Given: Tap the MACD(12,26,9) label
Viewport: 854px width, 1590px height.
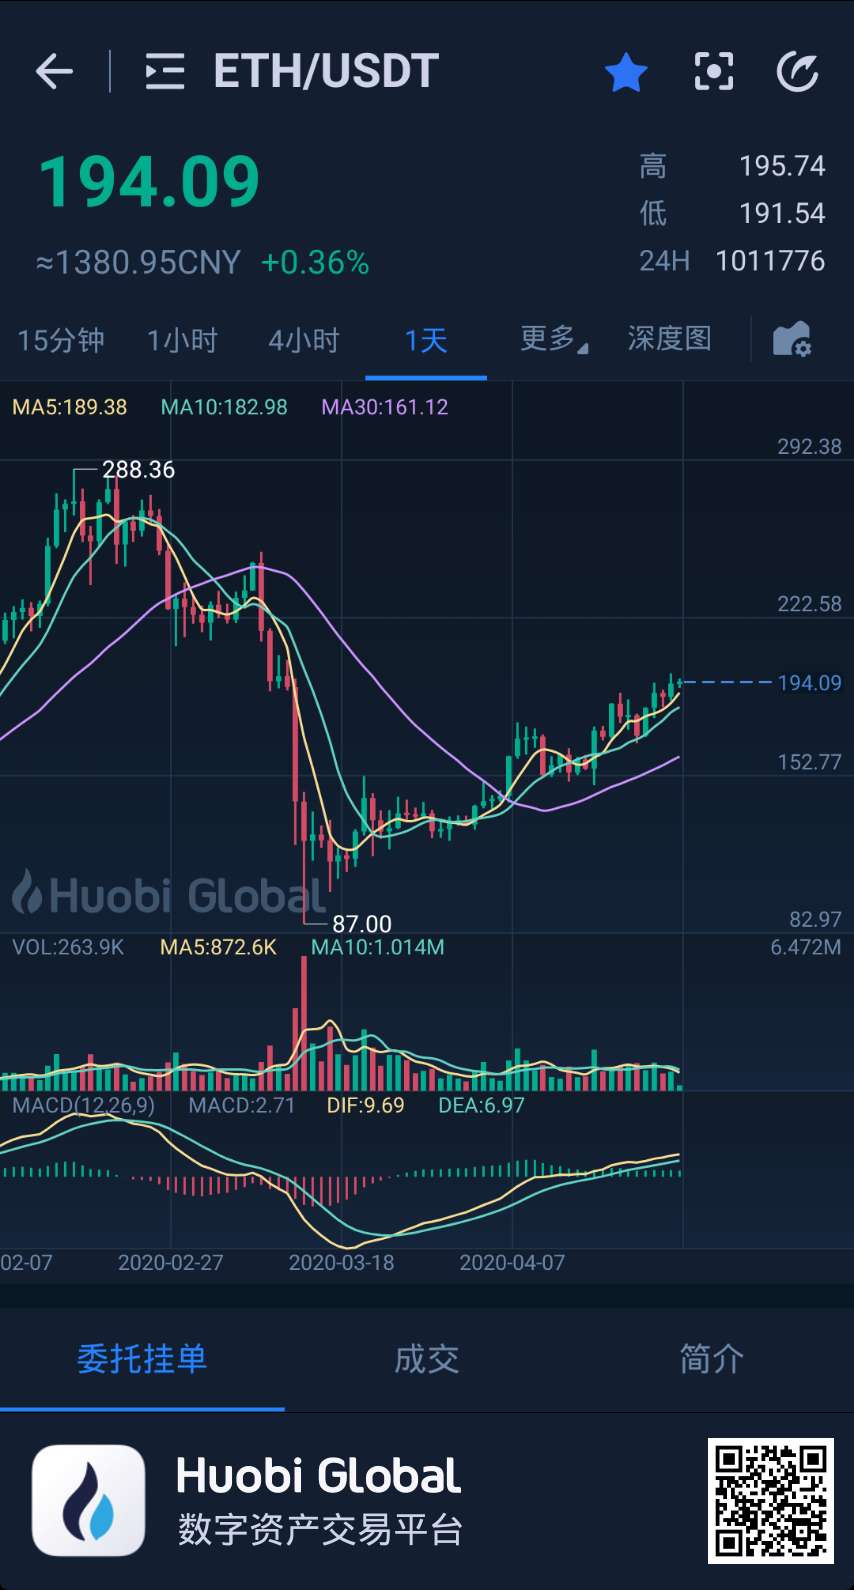Looking at the screenshot, I should point(84,1105).
